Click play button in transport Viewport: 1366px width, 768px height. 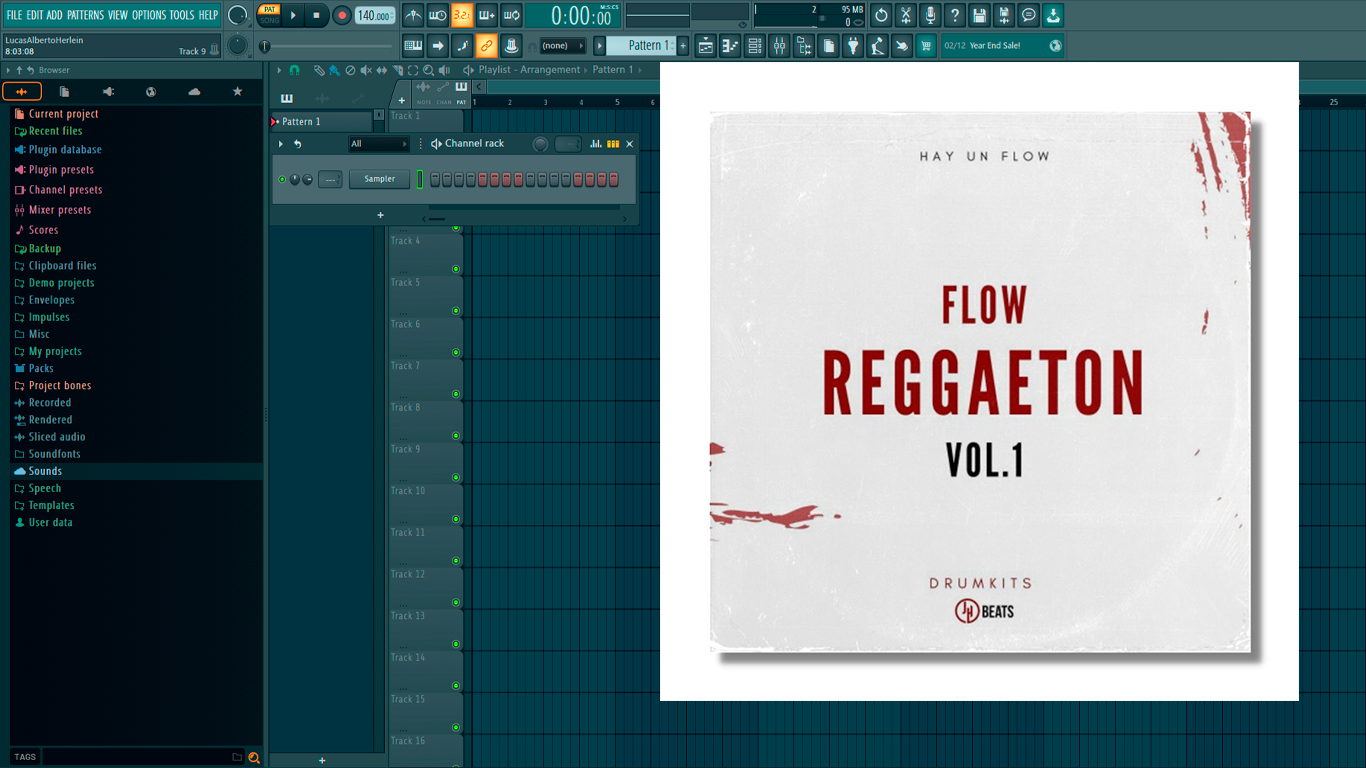tap(293, 15)
